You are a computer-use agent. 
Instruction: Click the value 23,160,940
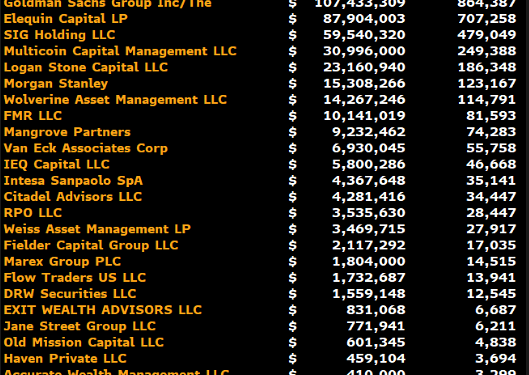coord(364,67)
